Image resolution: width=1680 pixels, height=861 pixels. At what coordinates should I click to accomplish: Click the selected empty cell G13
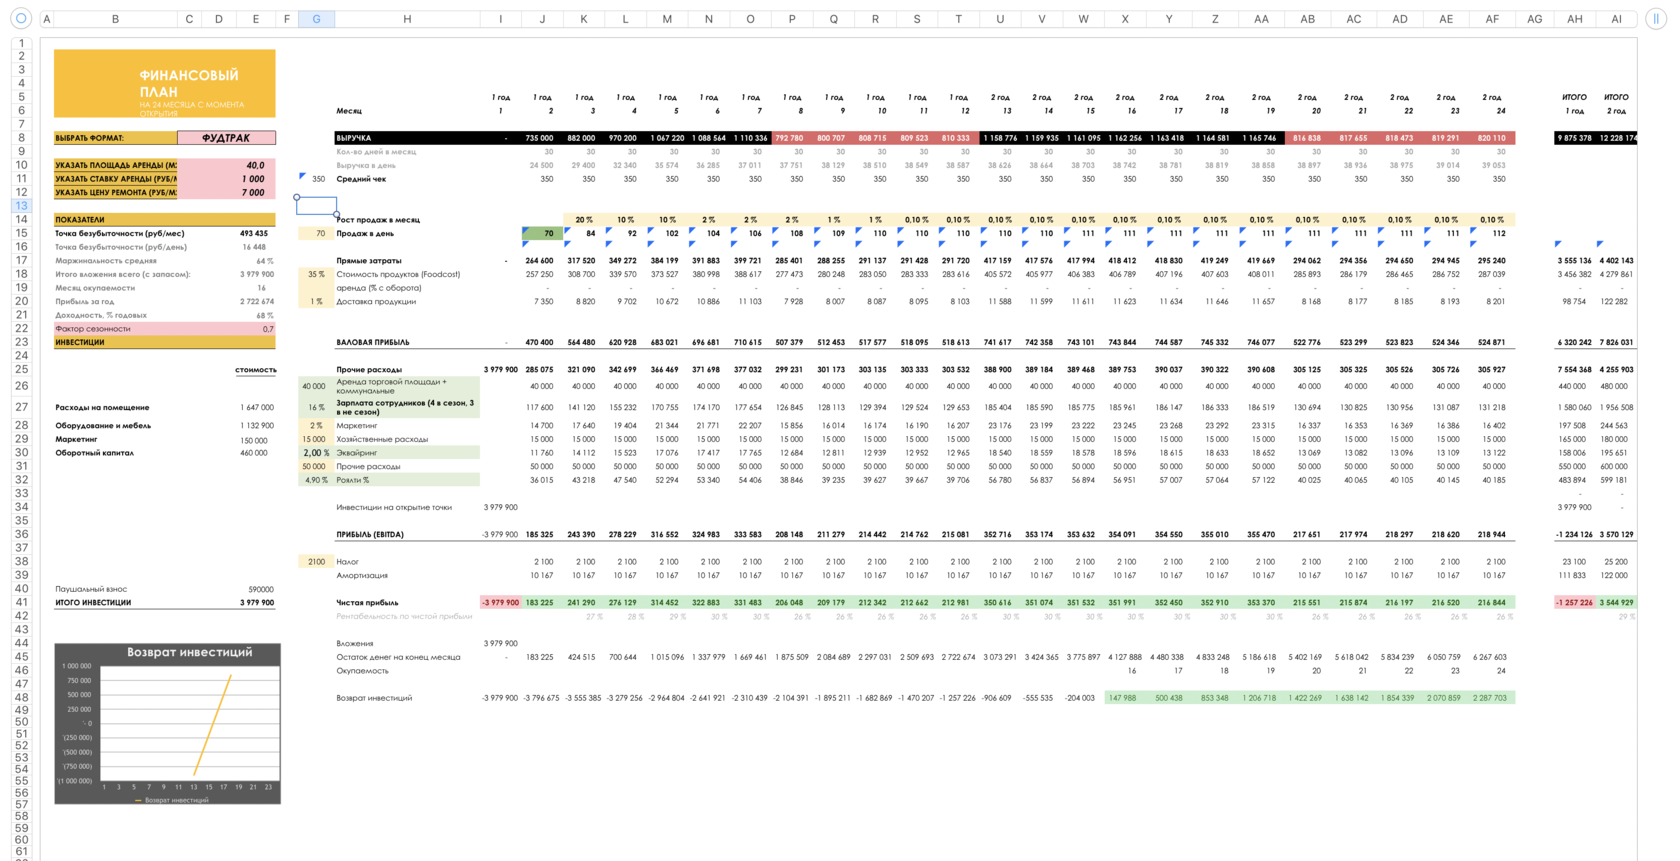[x=316, y=206]
